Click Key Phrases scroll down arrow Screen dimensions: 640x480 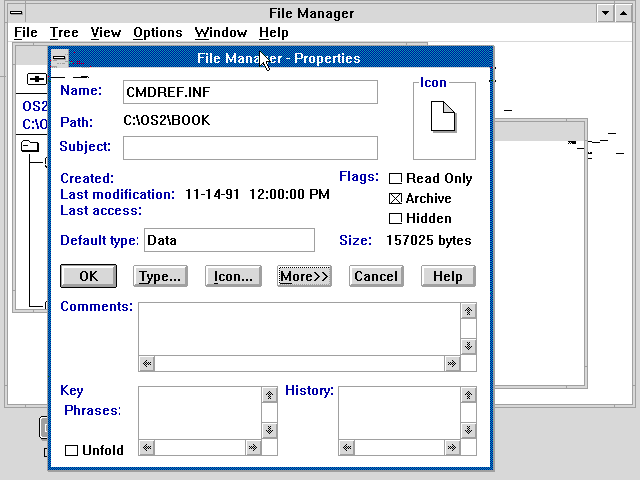(x=269, y=430)
